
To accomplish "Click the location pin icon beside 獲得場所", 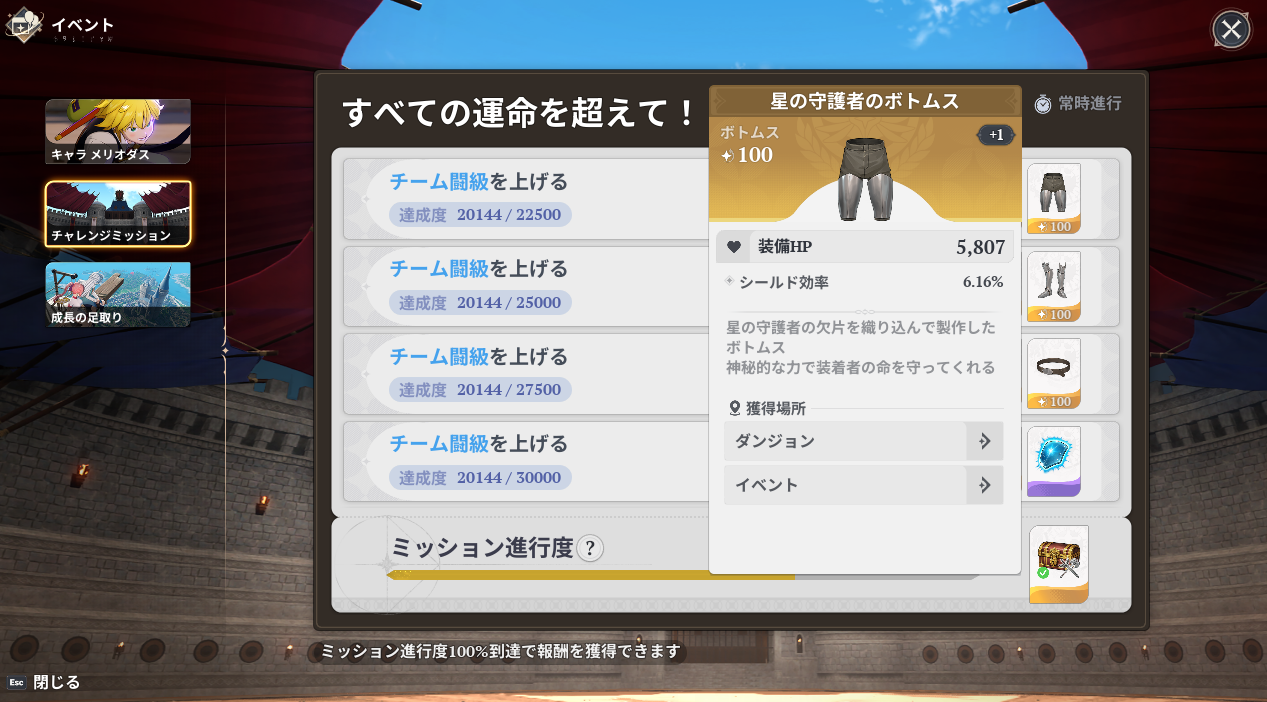I will click(x=735, y=408).
